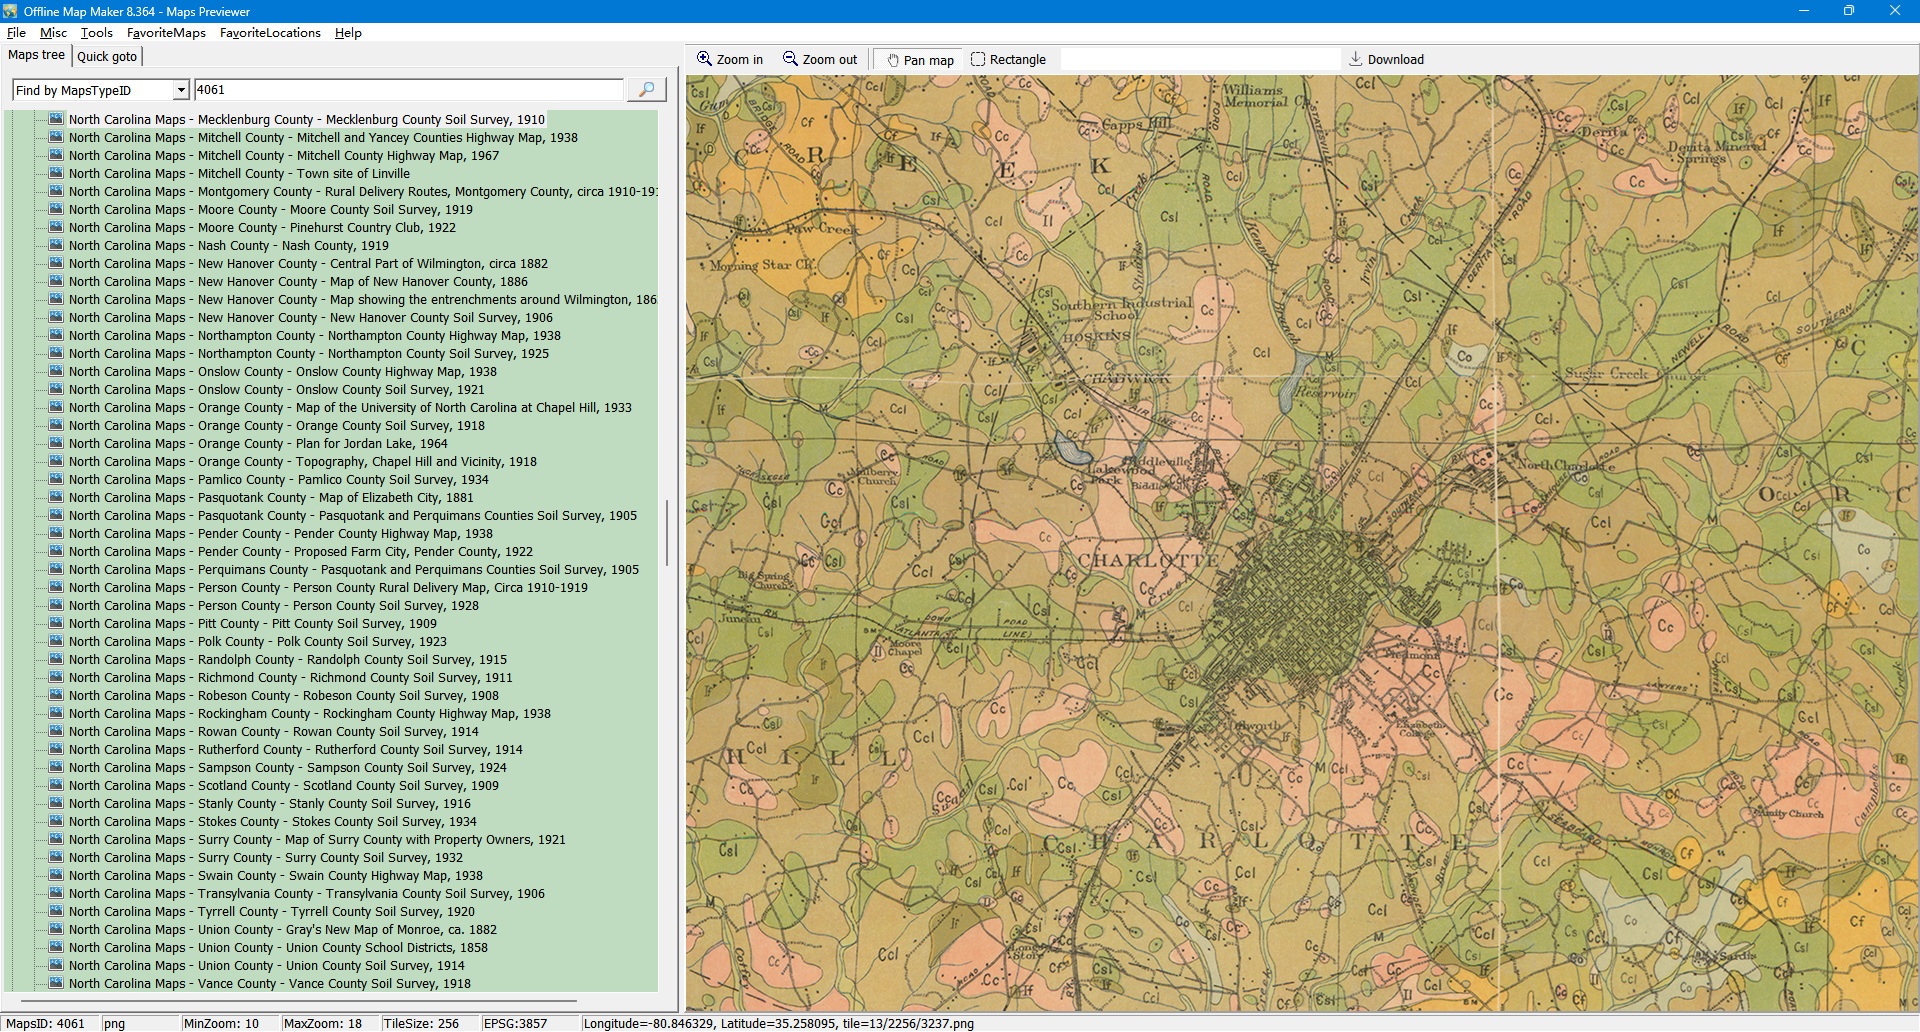Screen dimensions: 1920x1032
Task: Open the Tools menu
Action: (x=96, y=33)
